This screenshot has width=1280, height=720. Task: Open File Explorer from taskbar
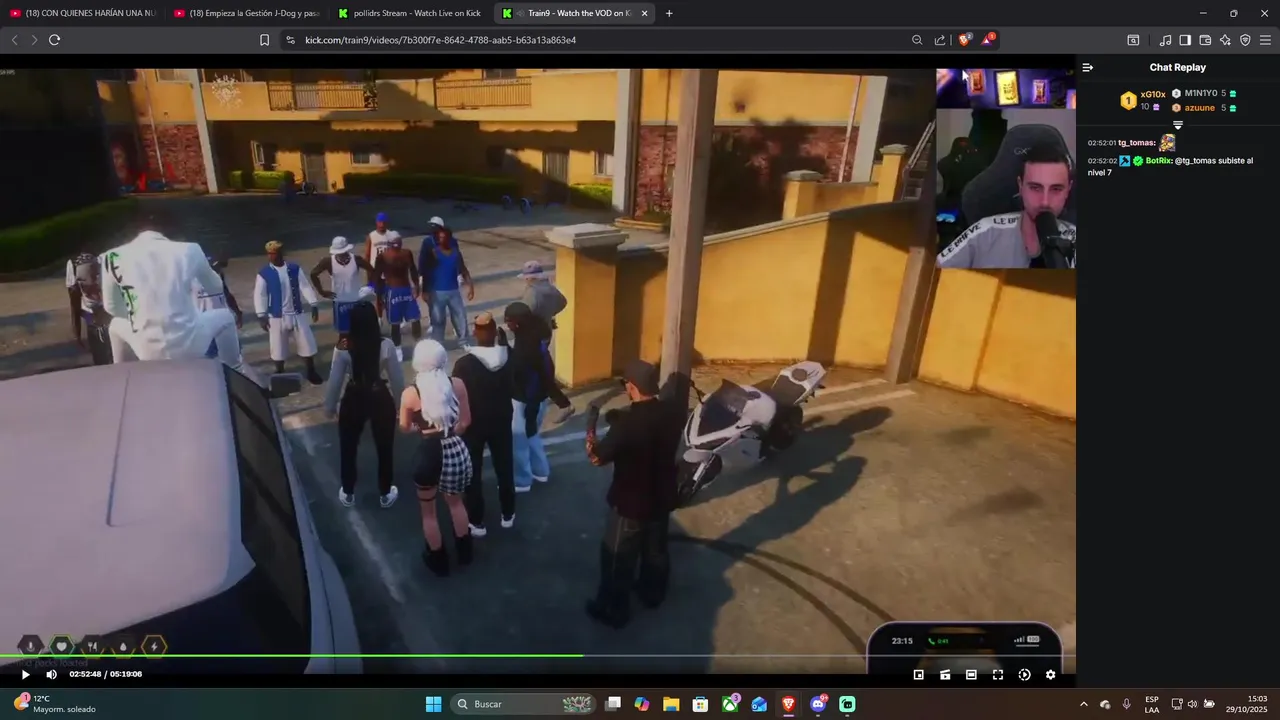[x=671, y=704]
